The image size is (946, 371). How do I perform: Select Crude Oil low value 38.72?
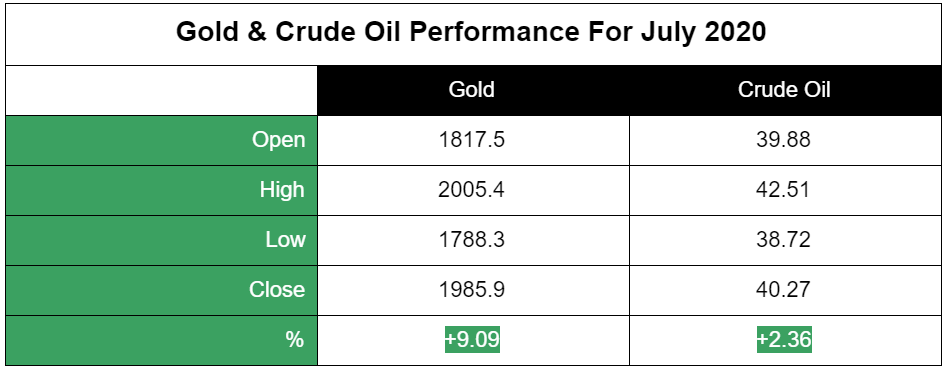pyautogui.click(x=783, y=240)
